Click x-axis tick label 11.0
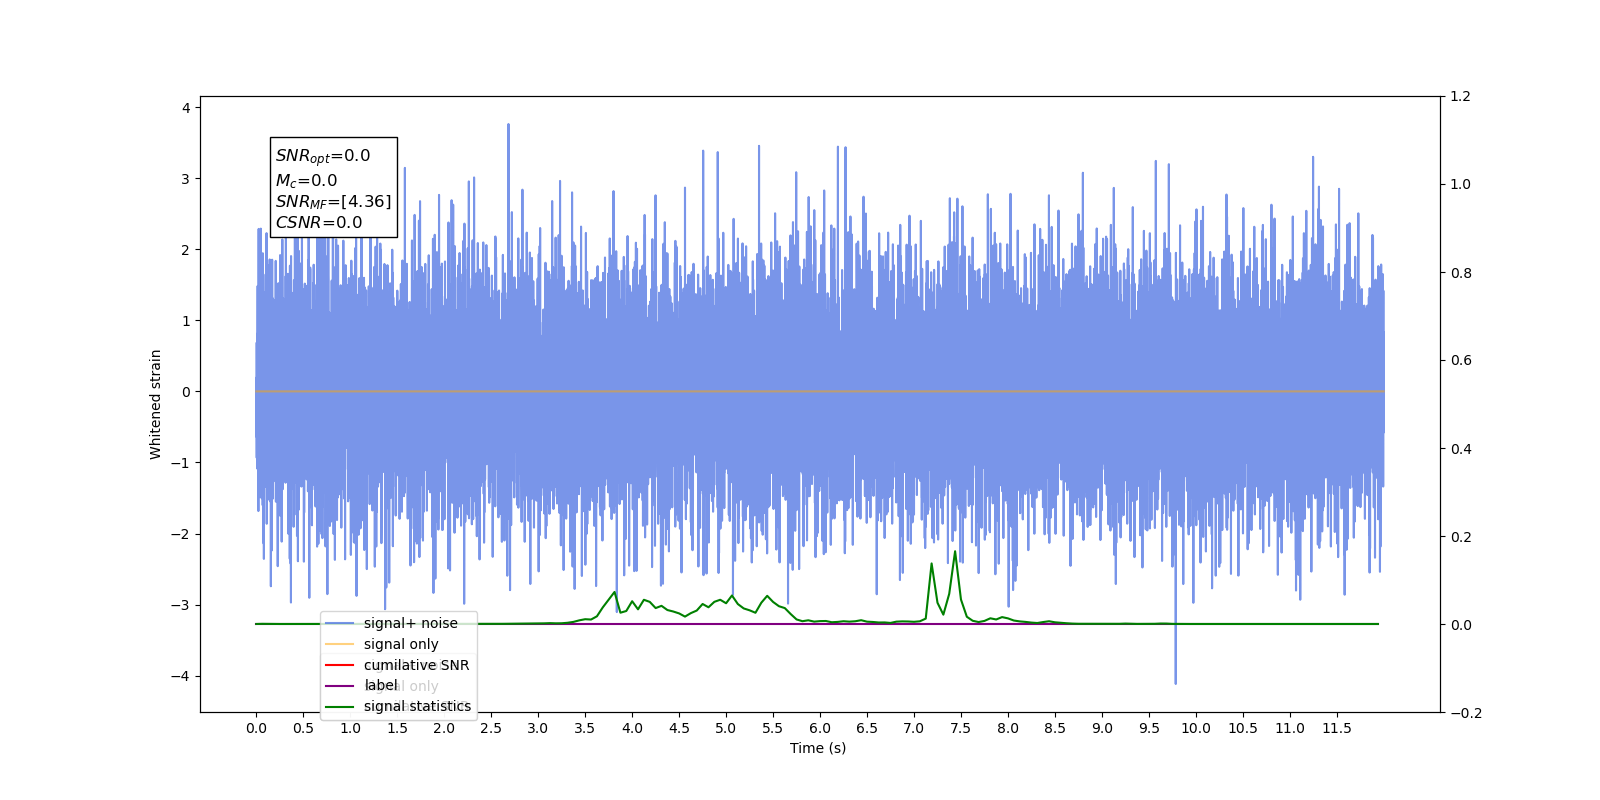Screen dimensions: 1600x800 tap(1290, 728)
